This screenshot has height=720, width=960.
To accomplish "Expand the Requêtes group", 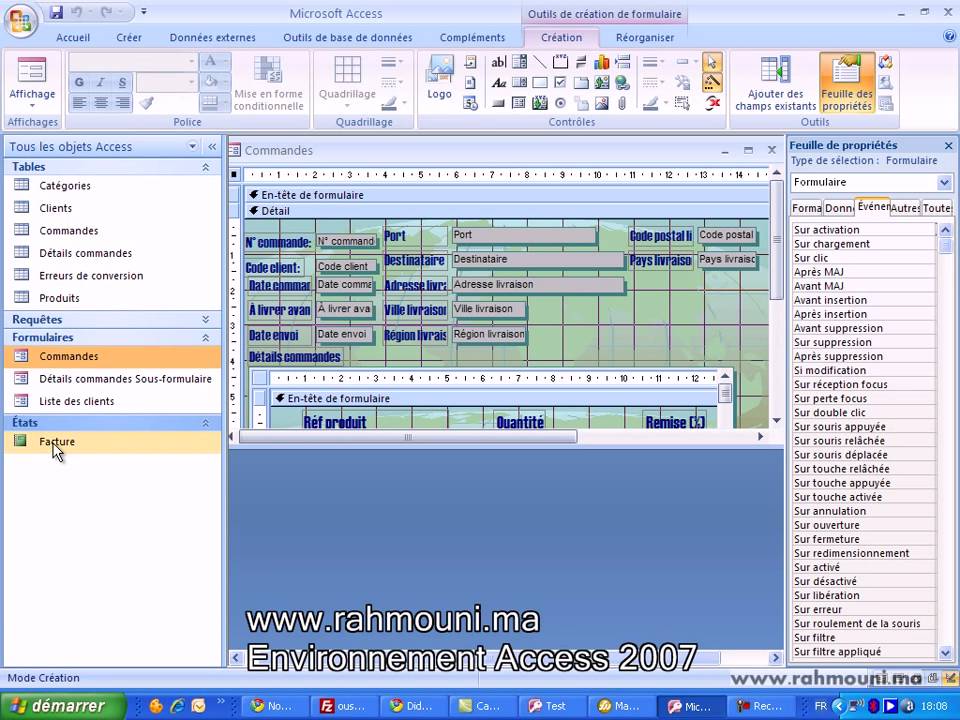I will (x=206, y=319).
